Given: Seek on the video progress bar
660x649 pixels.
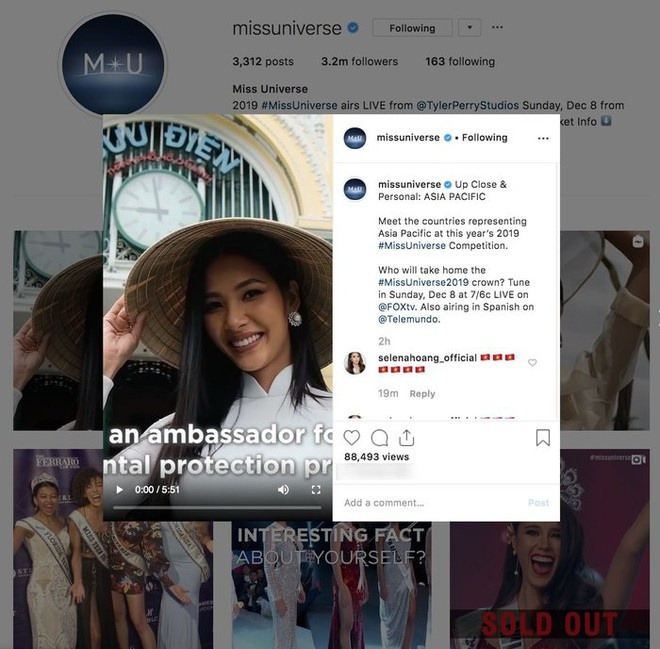Looking at the screenshot, I should (x=217, y=508).
